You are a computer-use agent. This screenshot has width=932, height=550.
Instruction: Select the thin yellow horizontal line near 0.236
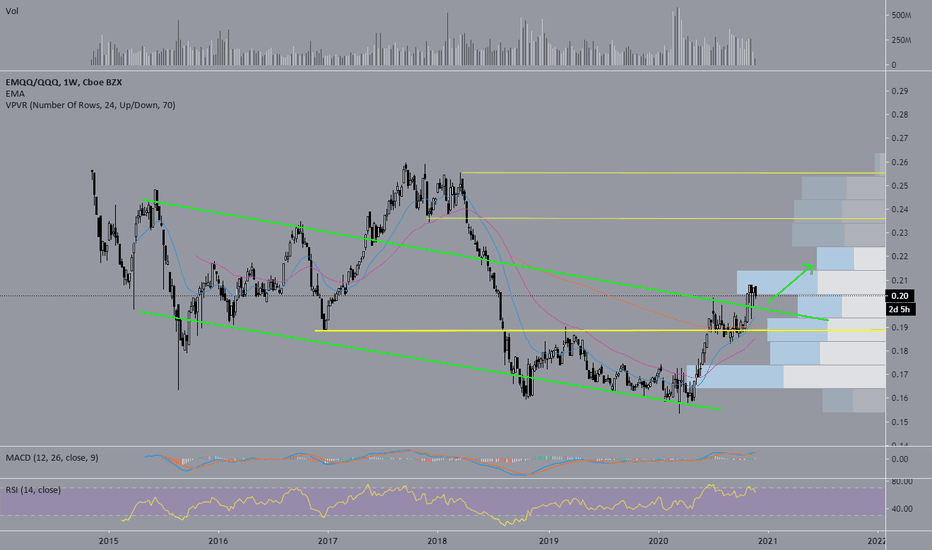pos(657,219)
